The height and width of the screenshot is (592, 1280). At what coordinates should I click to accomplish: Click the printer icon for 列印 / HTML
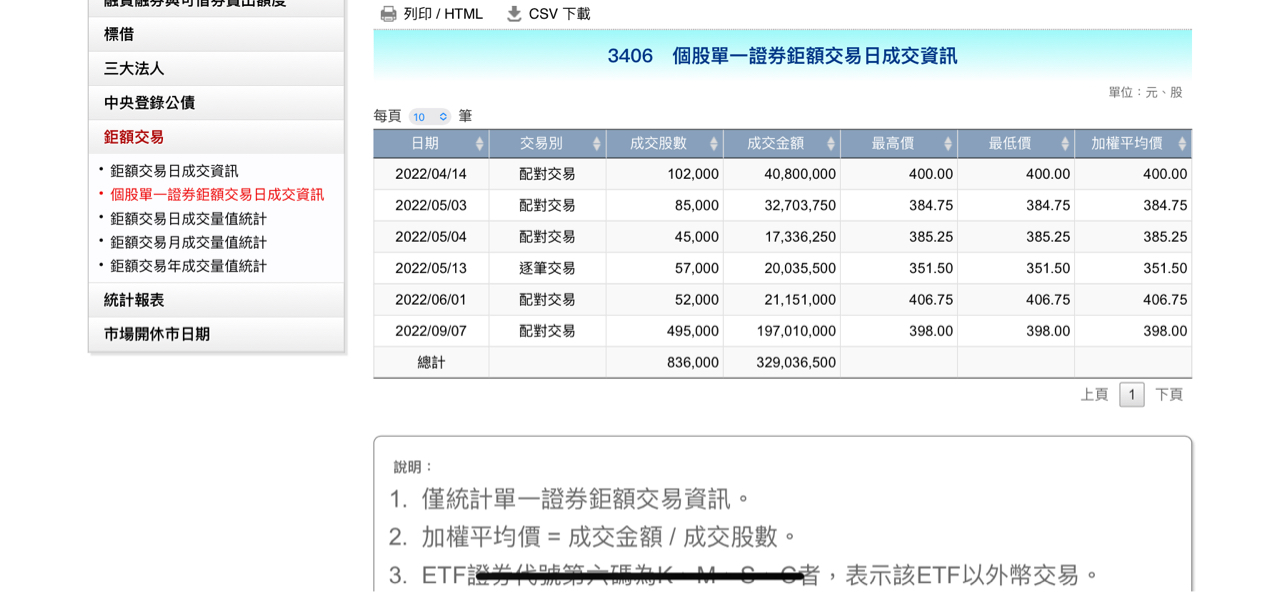[x=389, y=14]
